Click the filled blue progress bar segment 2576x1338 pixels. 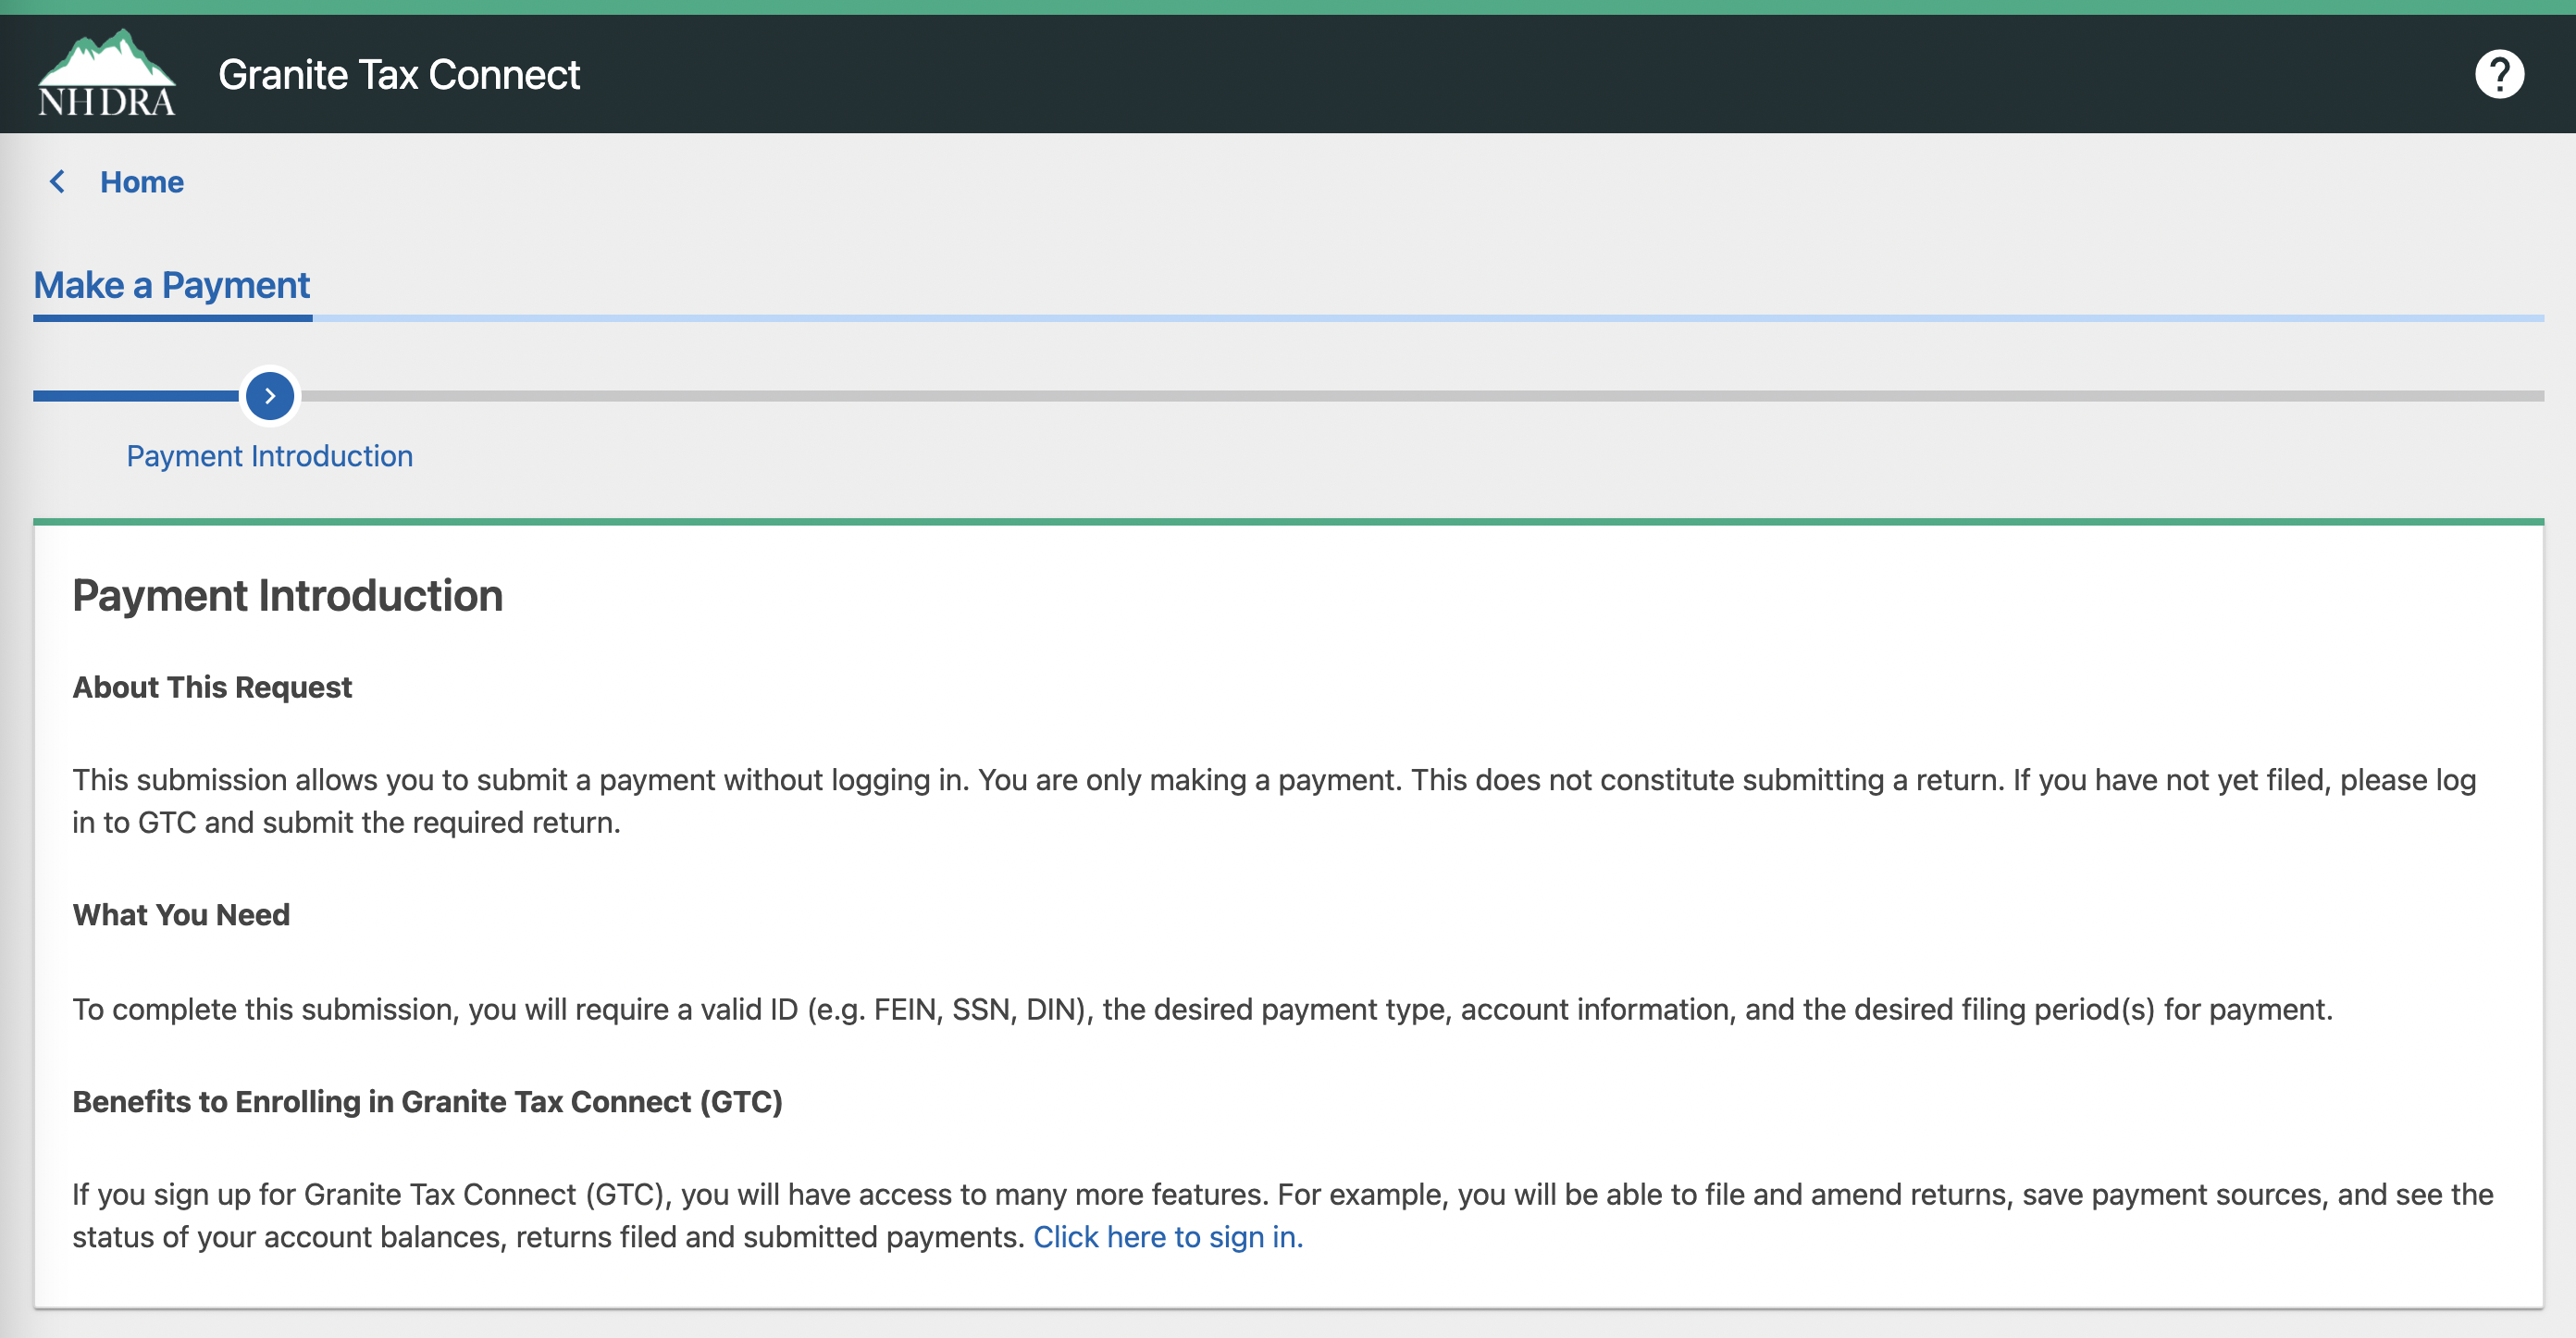(136, 396)
